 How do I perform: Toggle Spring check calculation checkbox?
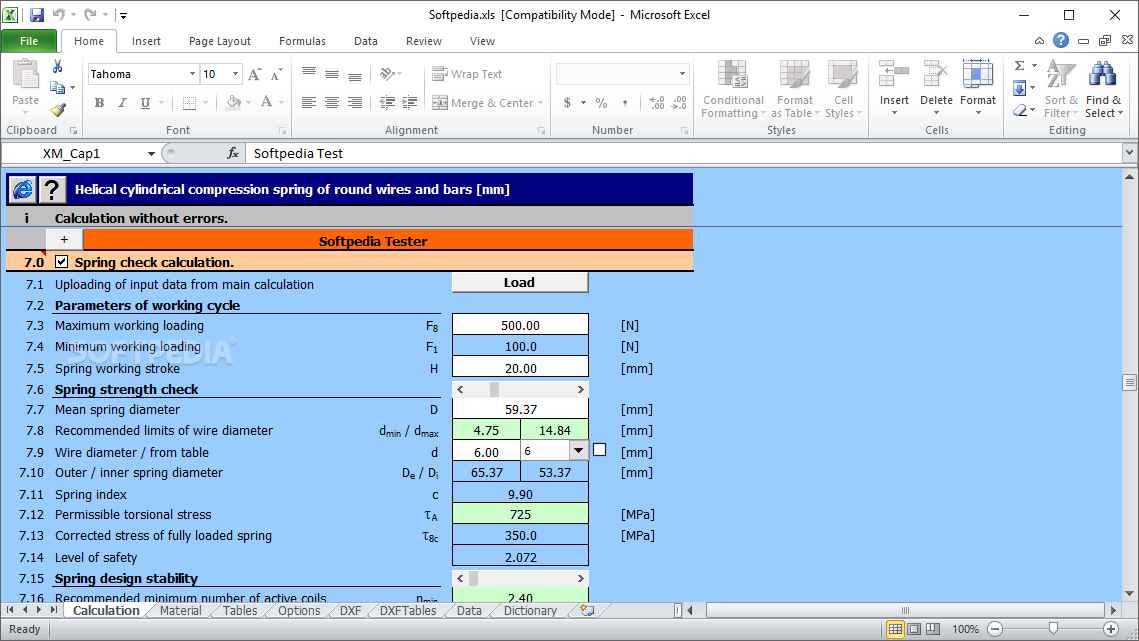pyautogui.click(x=62, y=262)
